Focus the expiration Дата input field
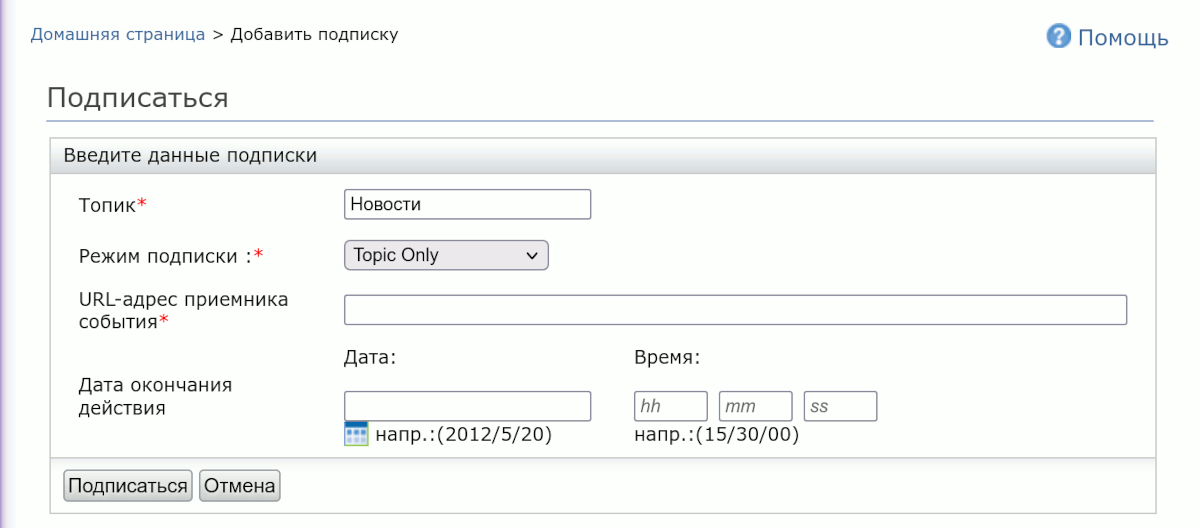Viewport: 1200px width, 528px height. (467, 406)
